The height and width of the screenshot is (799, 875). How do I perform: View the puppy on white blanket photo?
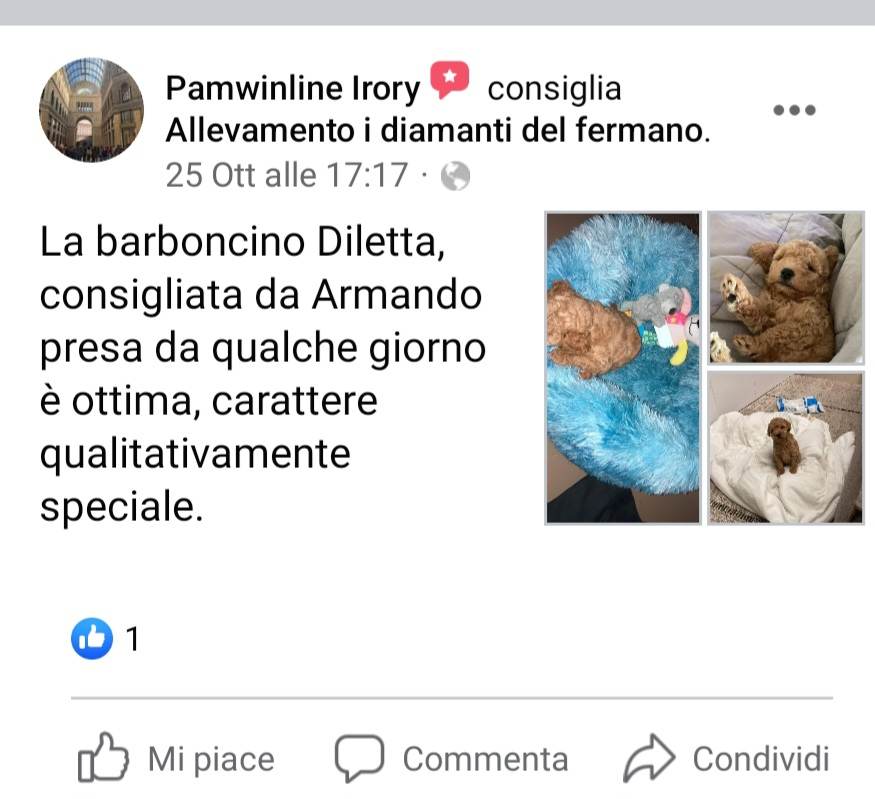[786, 448]
